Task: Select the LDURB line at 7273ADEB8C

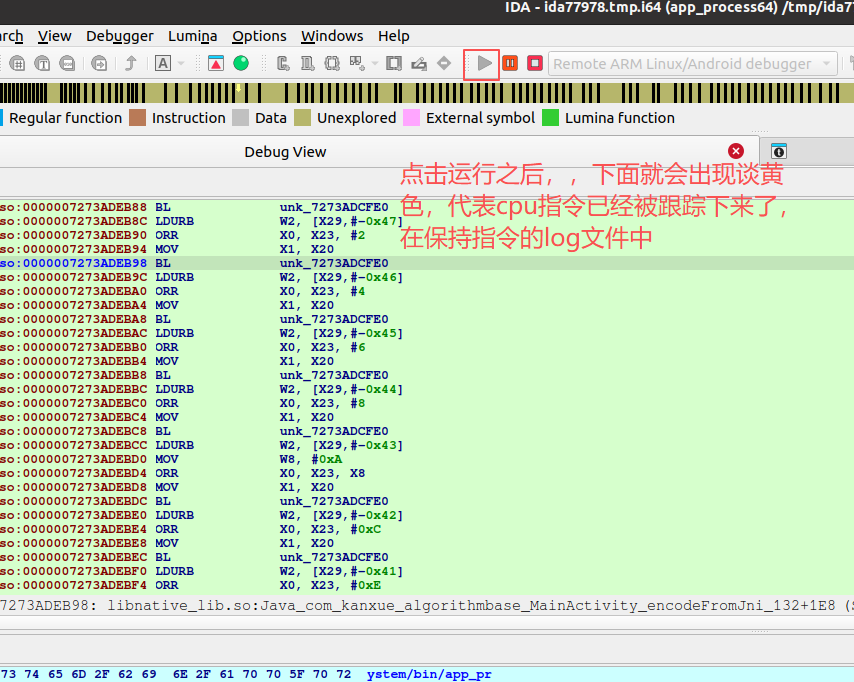Action: pos(427,221)
